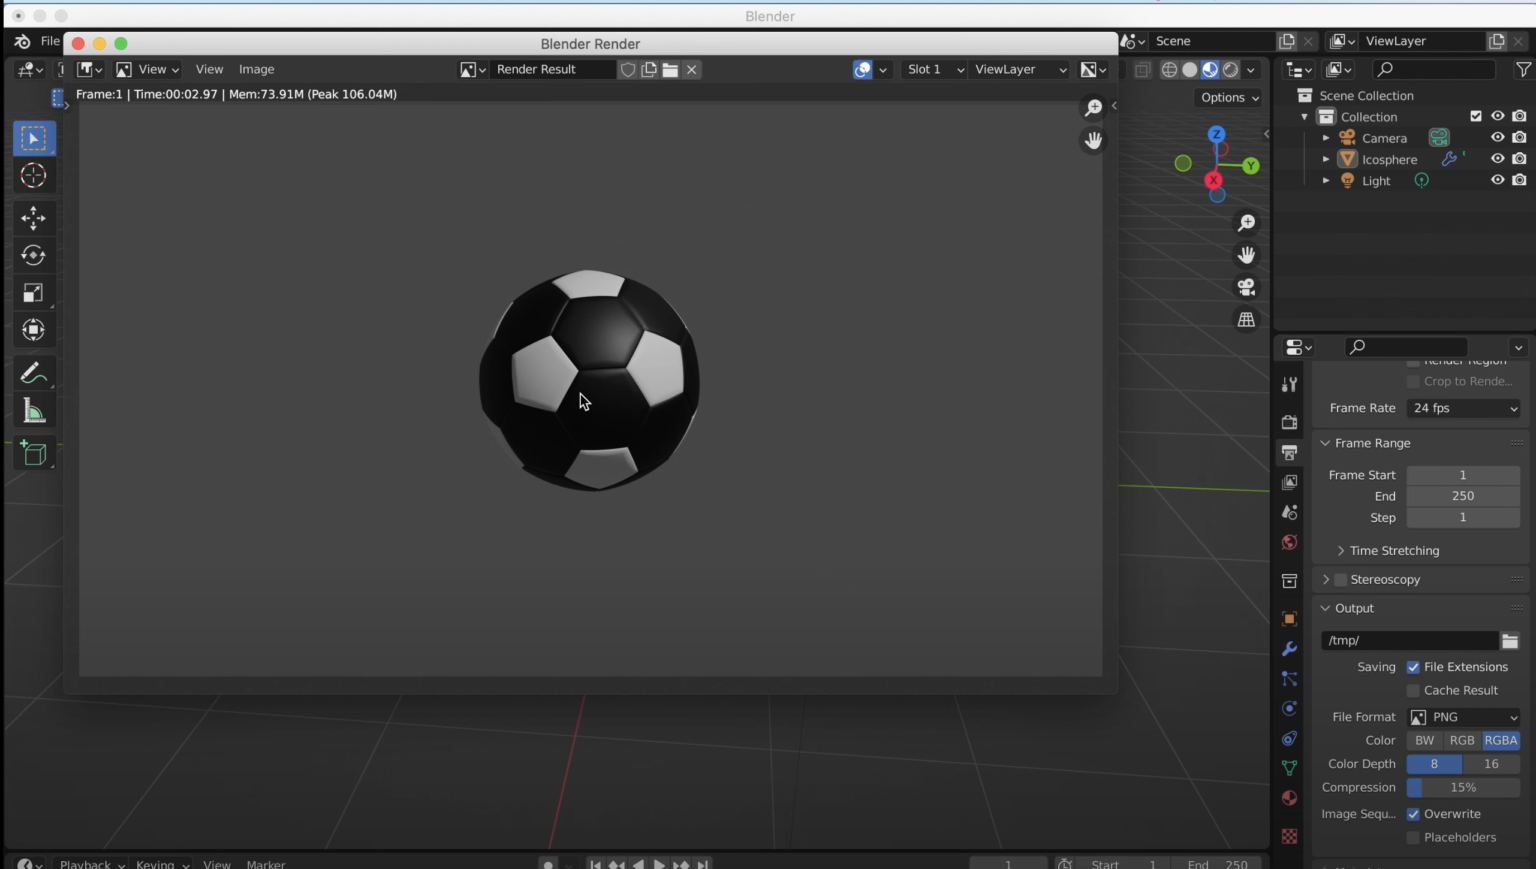This screenshot has height=869, width=1536.
Task: Open the Modifier Properties wrench tab
Action: point(1289,649)
